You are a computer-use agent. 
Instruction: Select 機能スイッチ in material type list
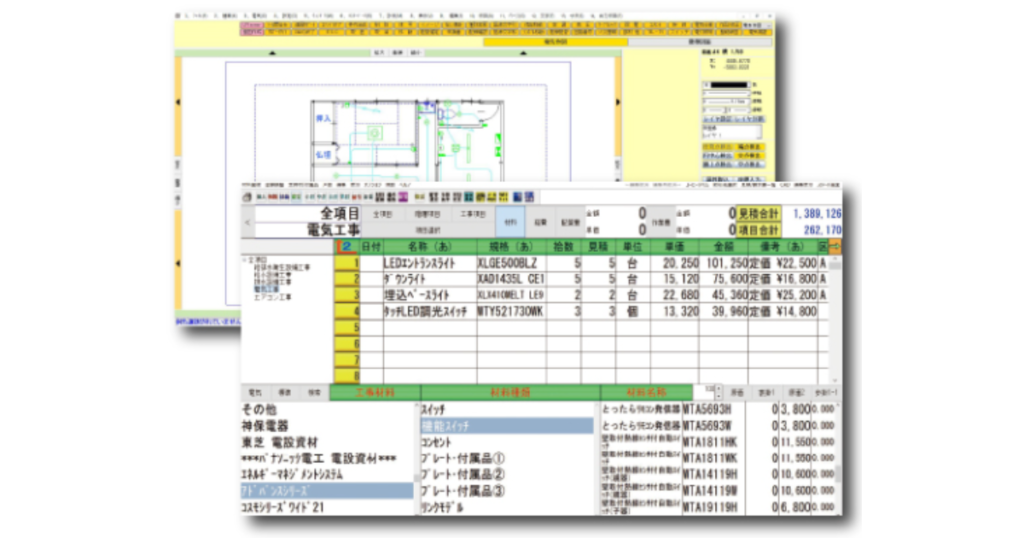507,426
